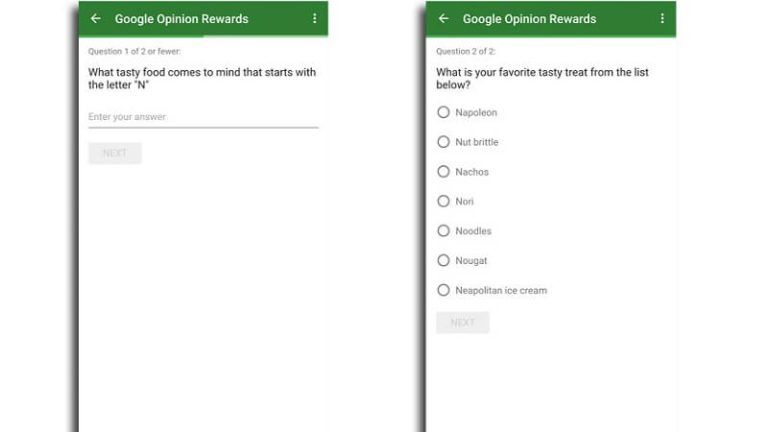Choose the Nougat radio option
Viewport: 768px width, 432px height.
(x=443, y=261)
